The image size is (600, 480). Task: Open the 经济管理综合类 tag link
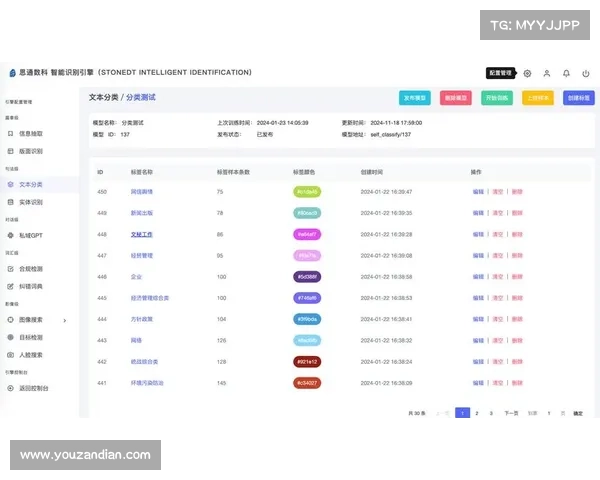point(150,298)
